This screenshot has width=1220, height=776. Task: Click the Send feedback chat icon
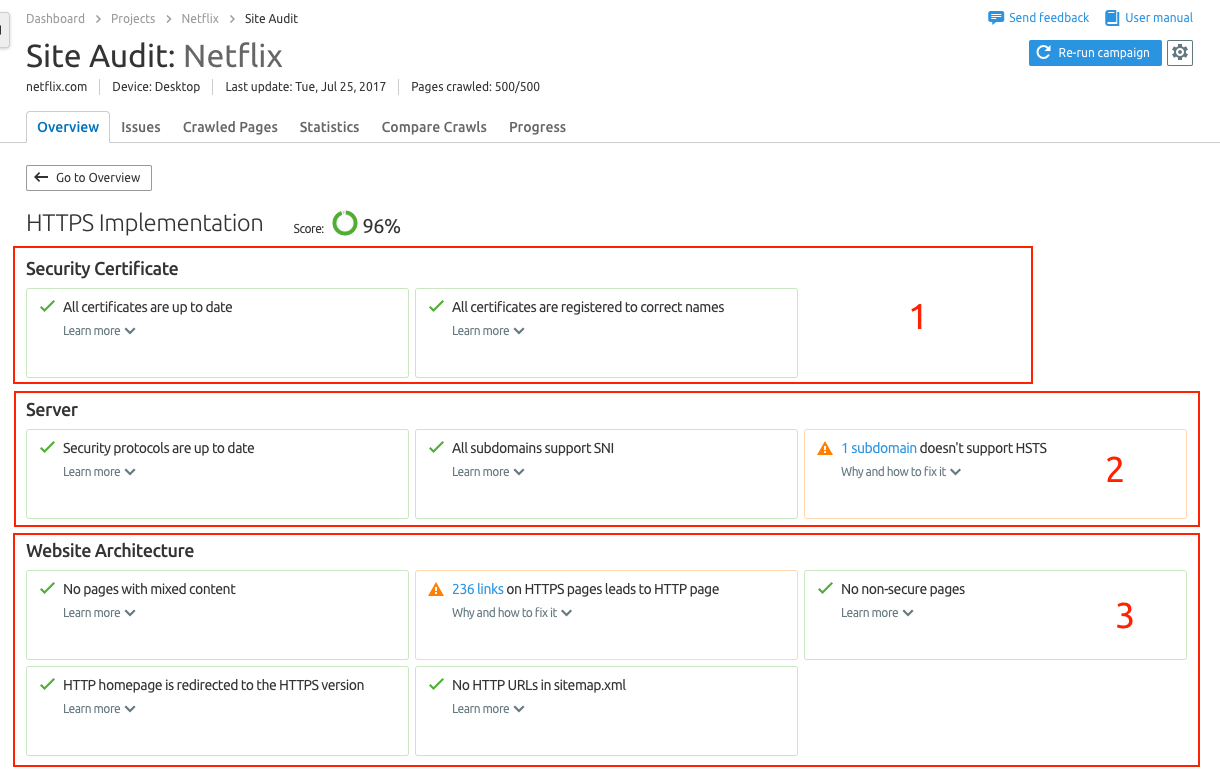(996, 18)
